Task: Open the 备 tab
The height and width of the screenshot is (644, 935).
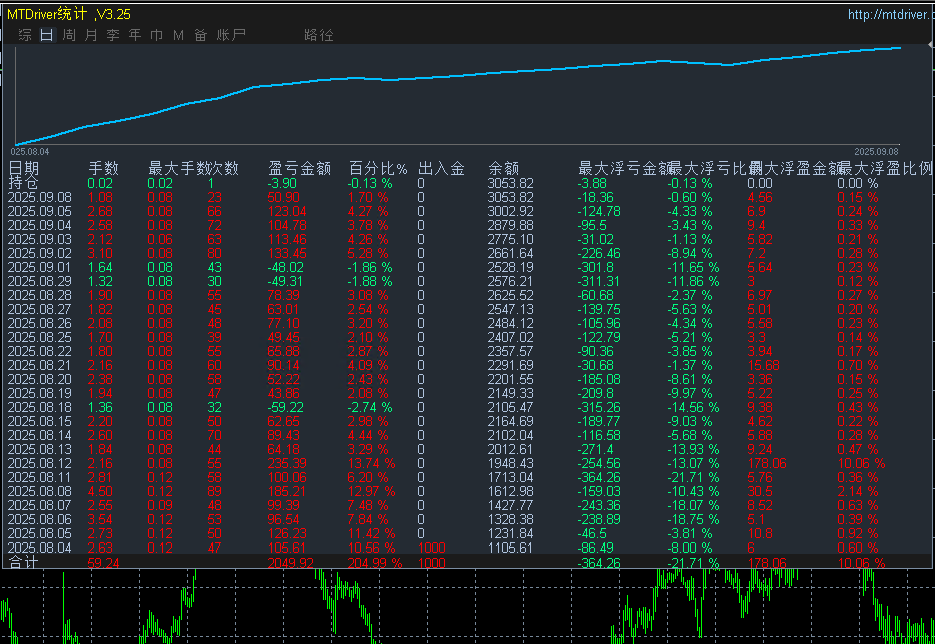Action: 201,35
